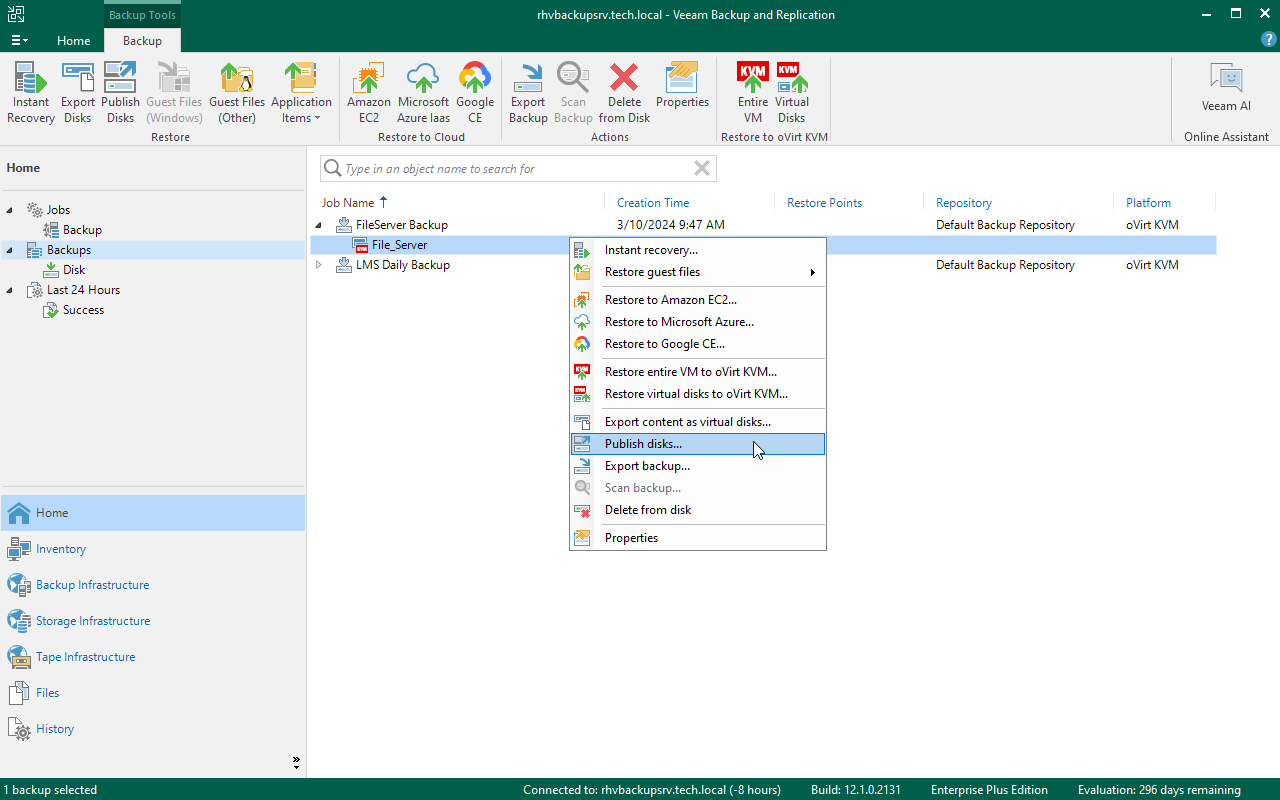Open the Files navigation view
This screenshot has width=1280, height=800.
[153, 693]
